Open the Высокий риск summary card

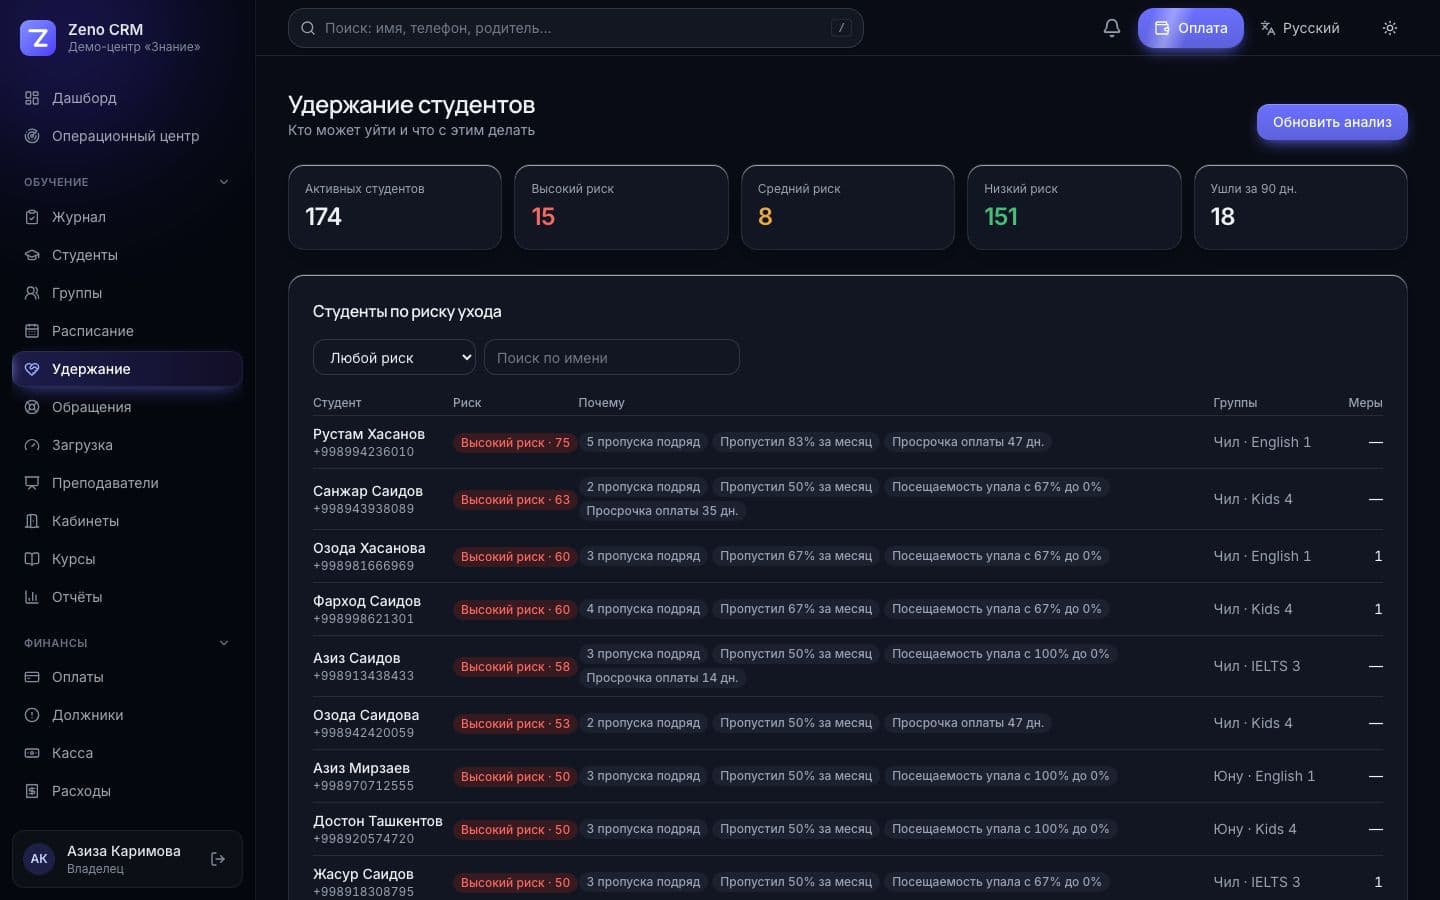click(x=621, y=207)
